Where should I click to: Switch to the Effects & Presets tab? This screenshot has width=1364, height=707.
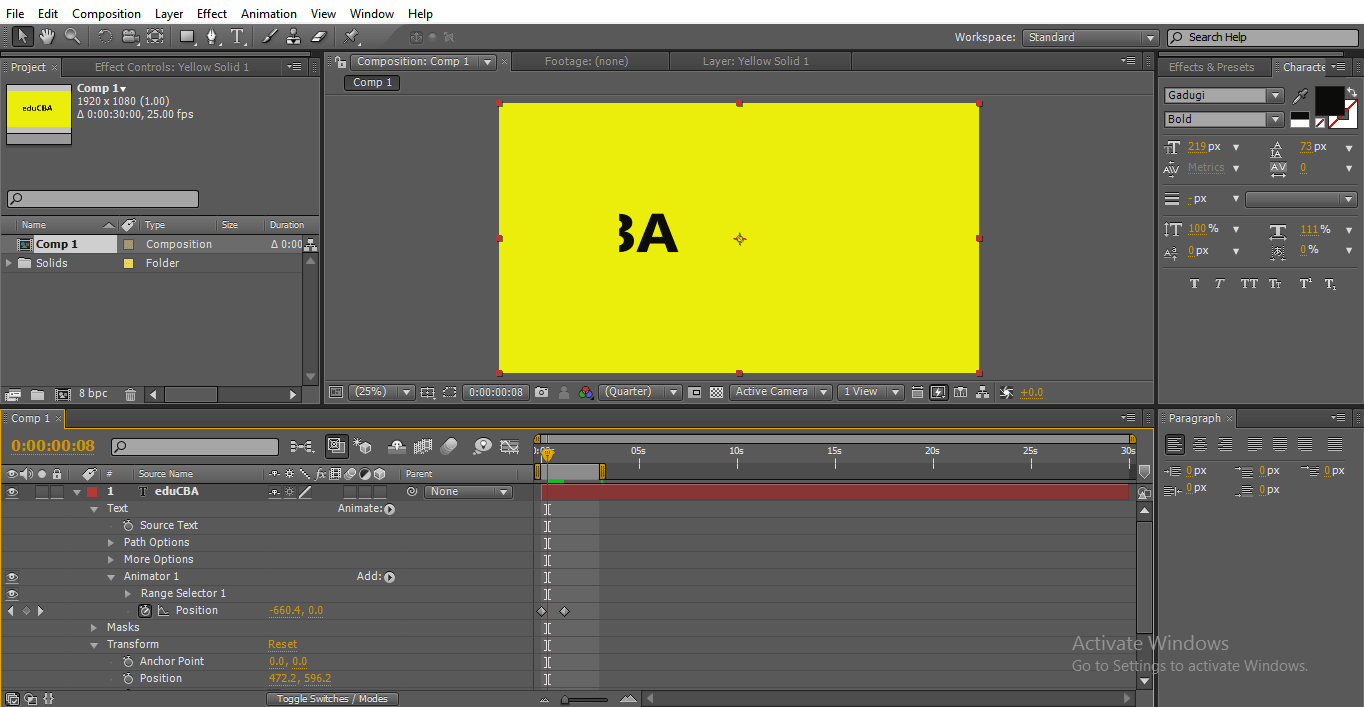click(1211, 67)
